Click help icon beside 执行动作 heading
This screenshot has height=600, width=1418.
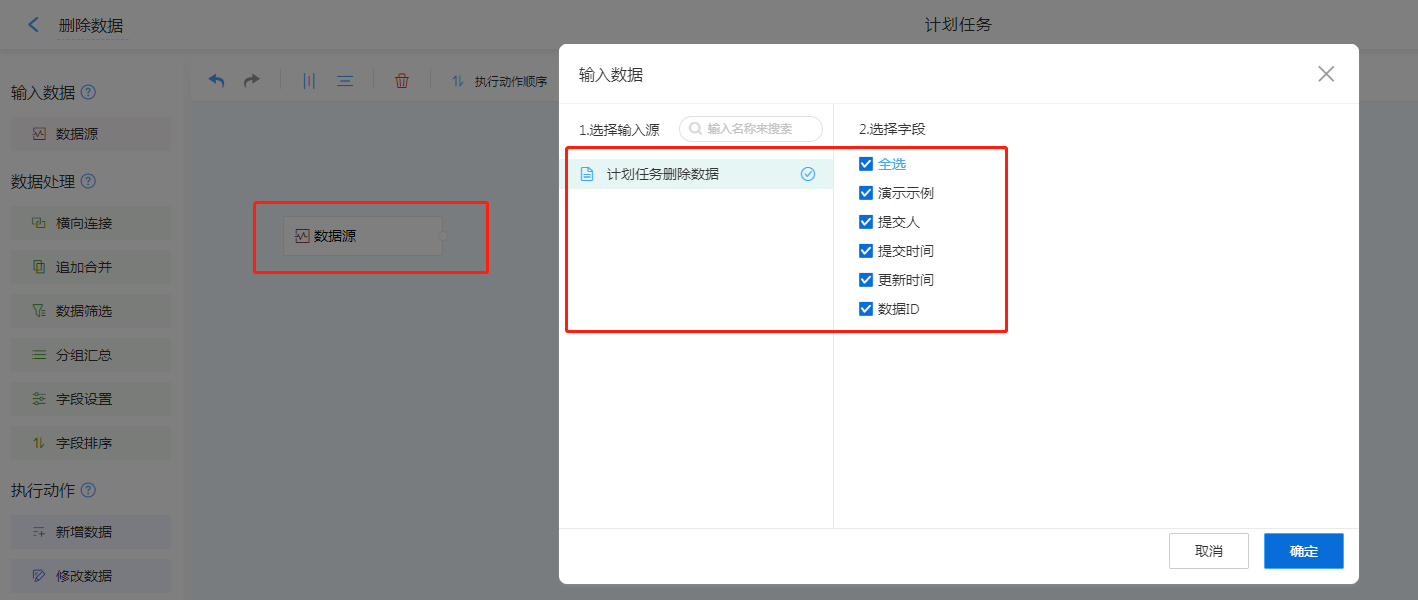point(88,490)
